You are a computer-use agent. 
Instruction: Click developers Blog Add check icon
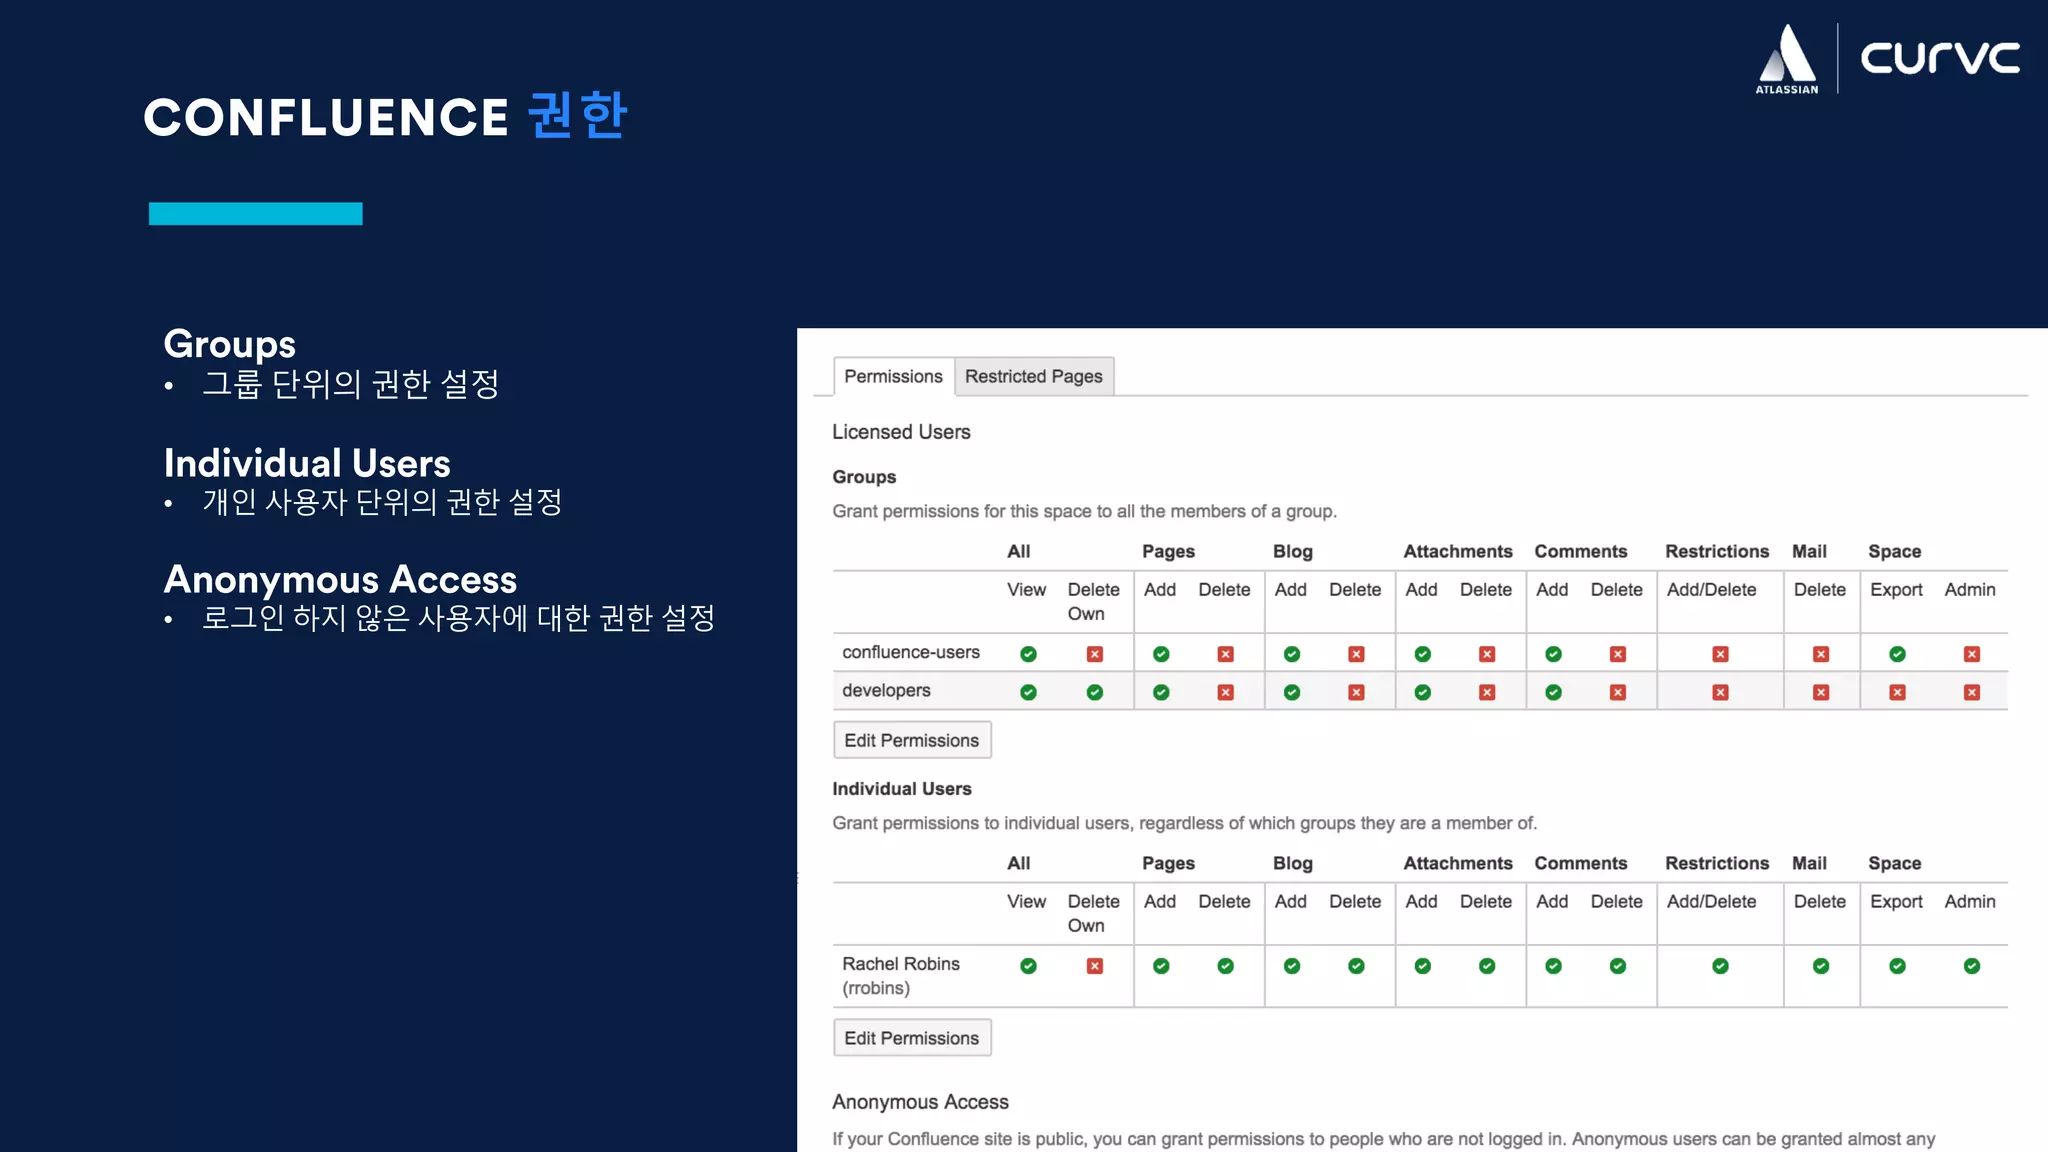click(x=1292, y=692)
